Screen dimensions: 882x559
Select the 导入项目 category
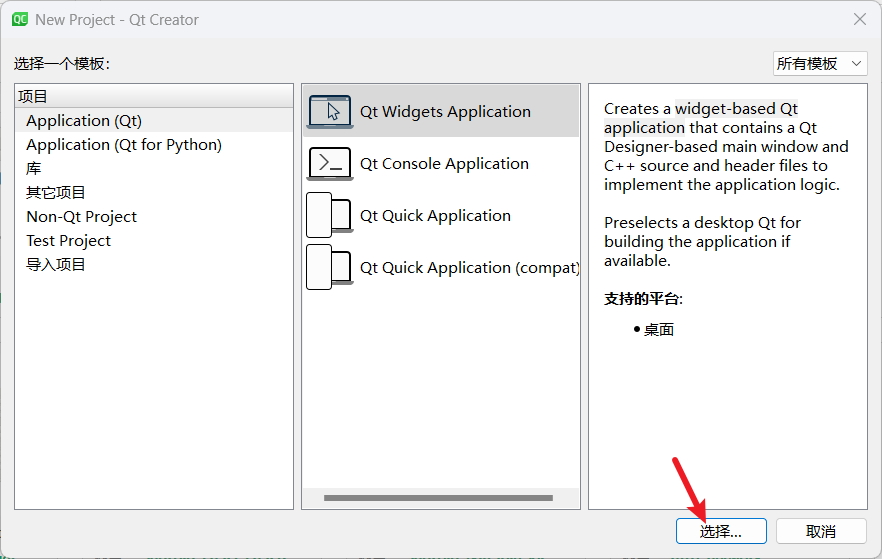154,264
